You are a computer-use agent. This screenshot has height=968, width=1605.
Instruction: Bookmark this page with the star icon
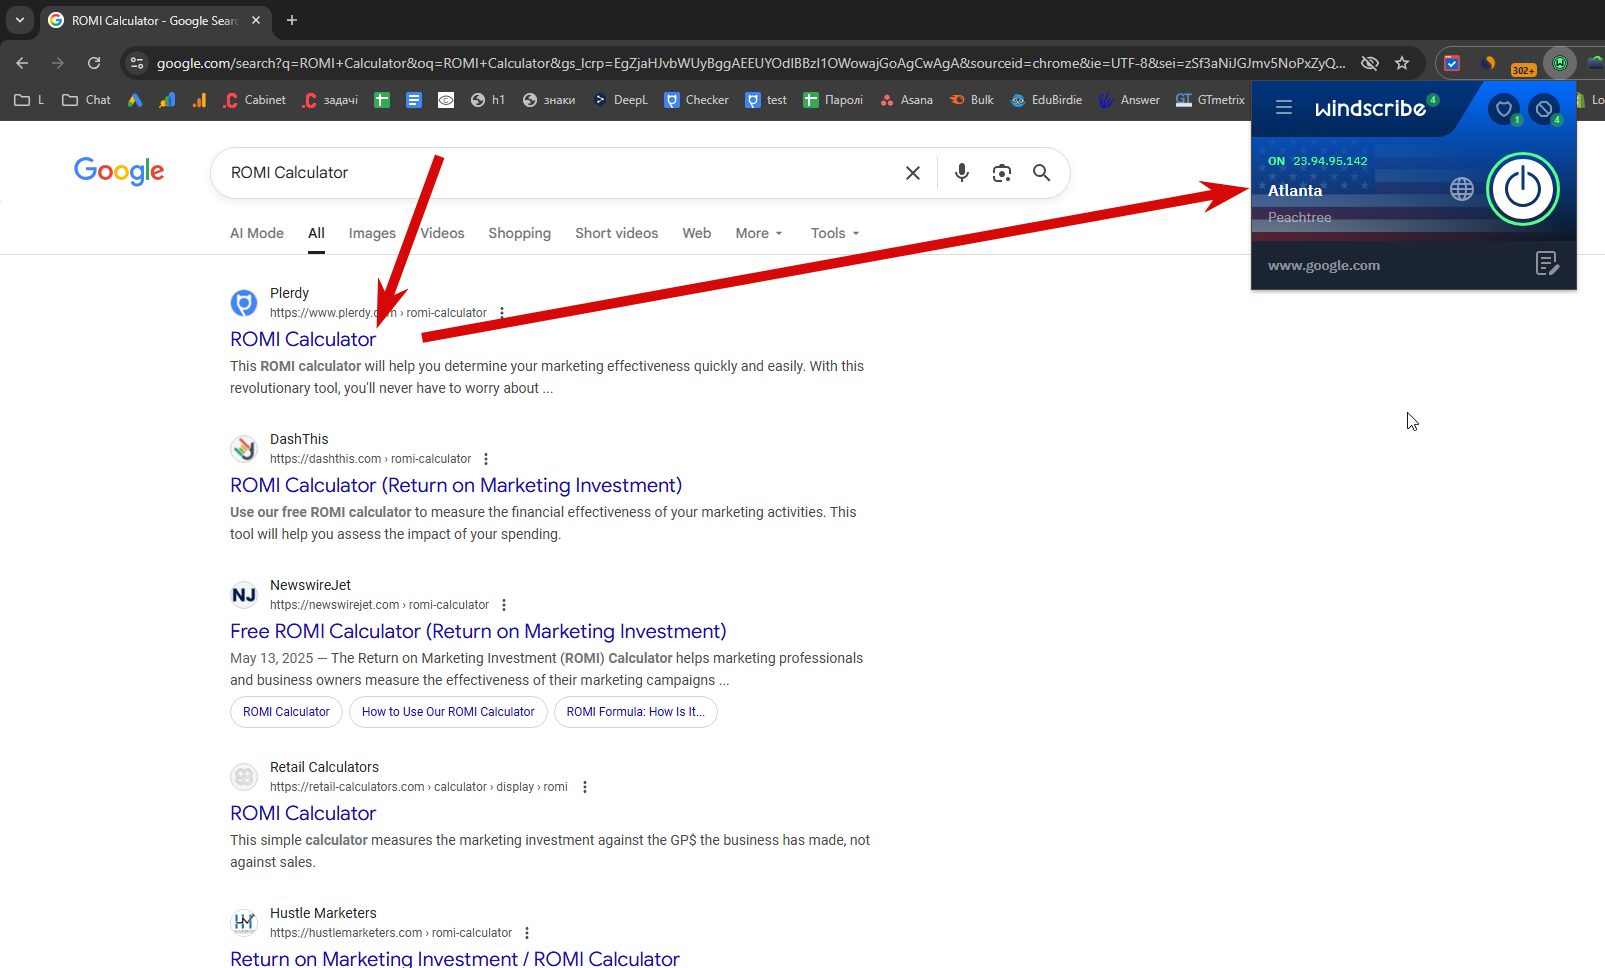pyautogui.click(x=1402, y=63)
